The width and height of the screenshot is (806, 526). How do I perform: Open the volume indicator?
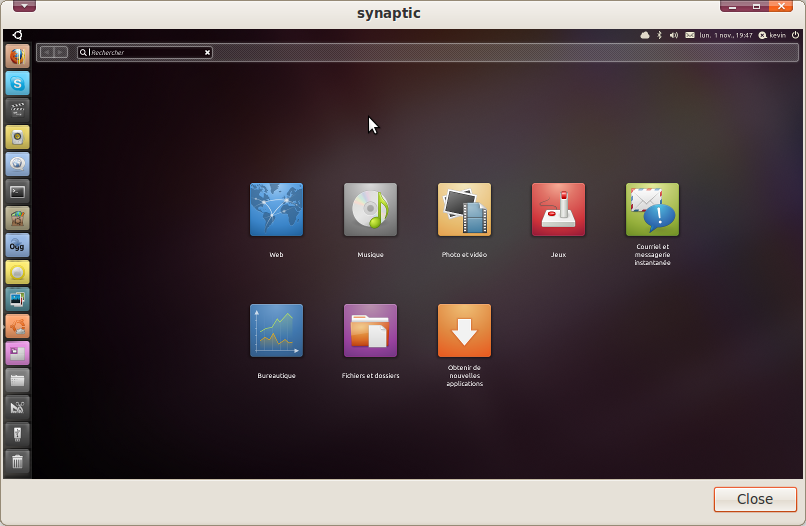coord(674,35)
